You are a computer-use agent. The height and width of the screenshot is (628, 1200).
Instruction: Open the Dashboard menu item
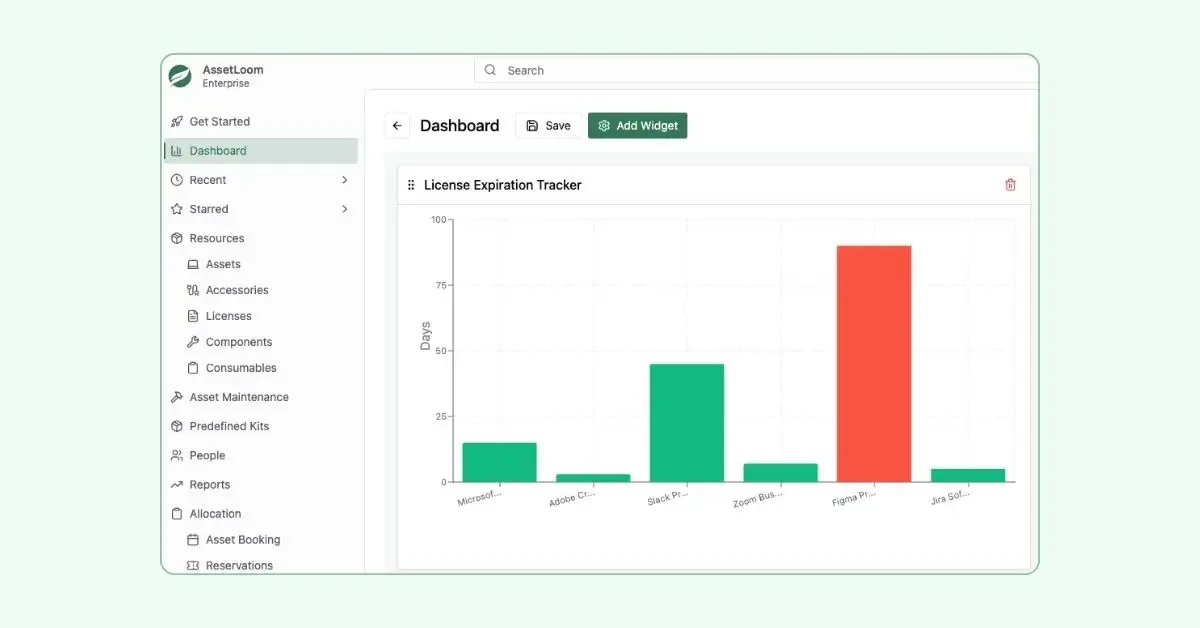tap(218, 151)
